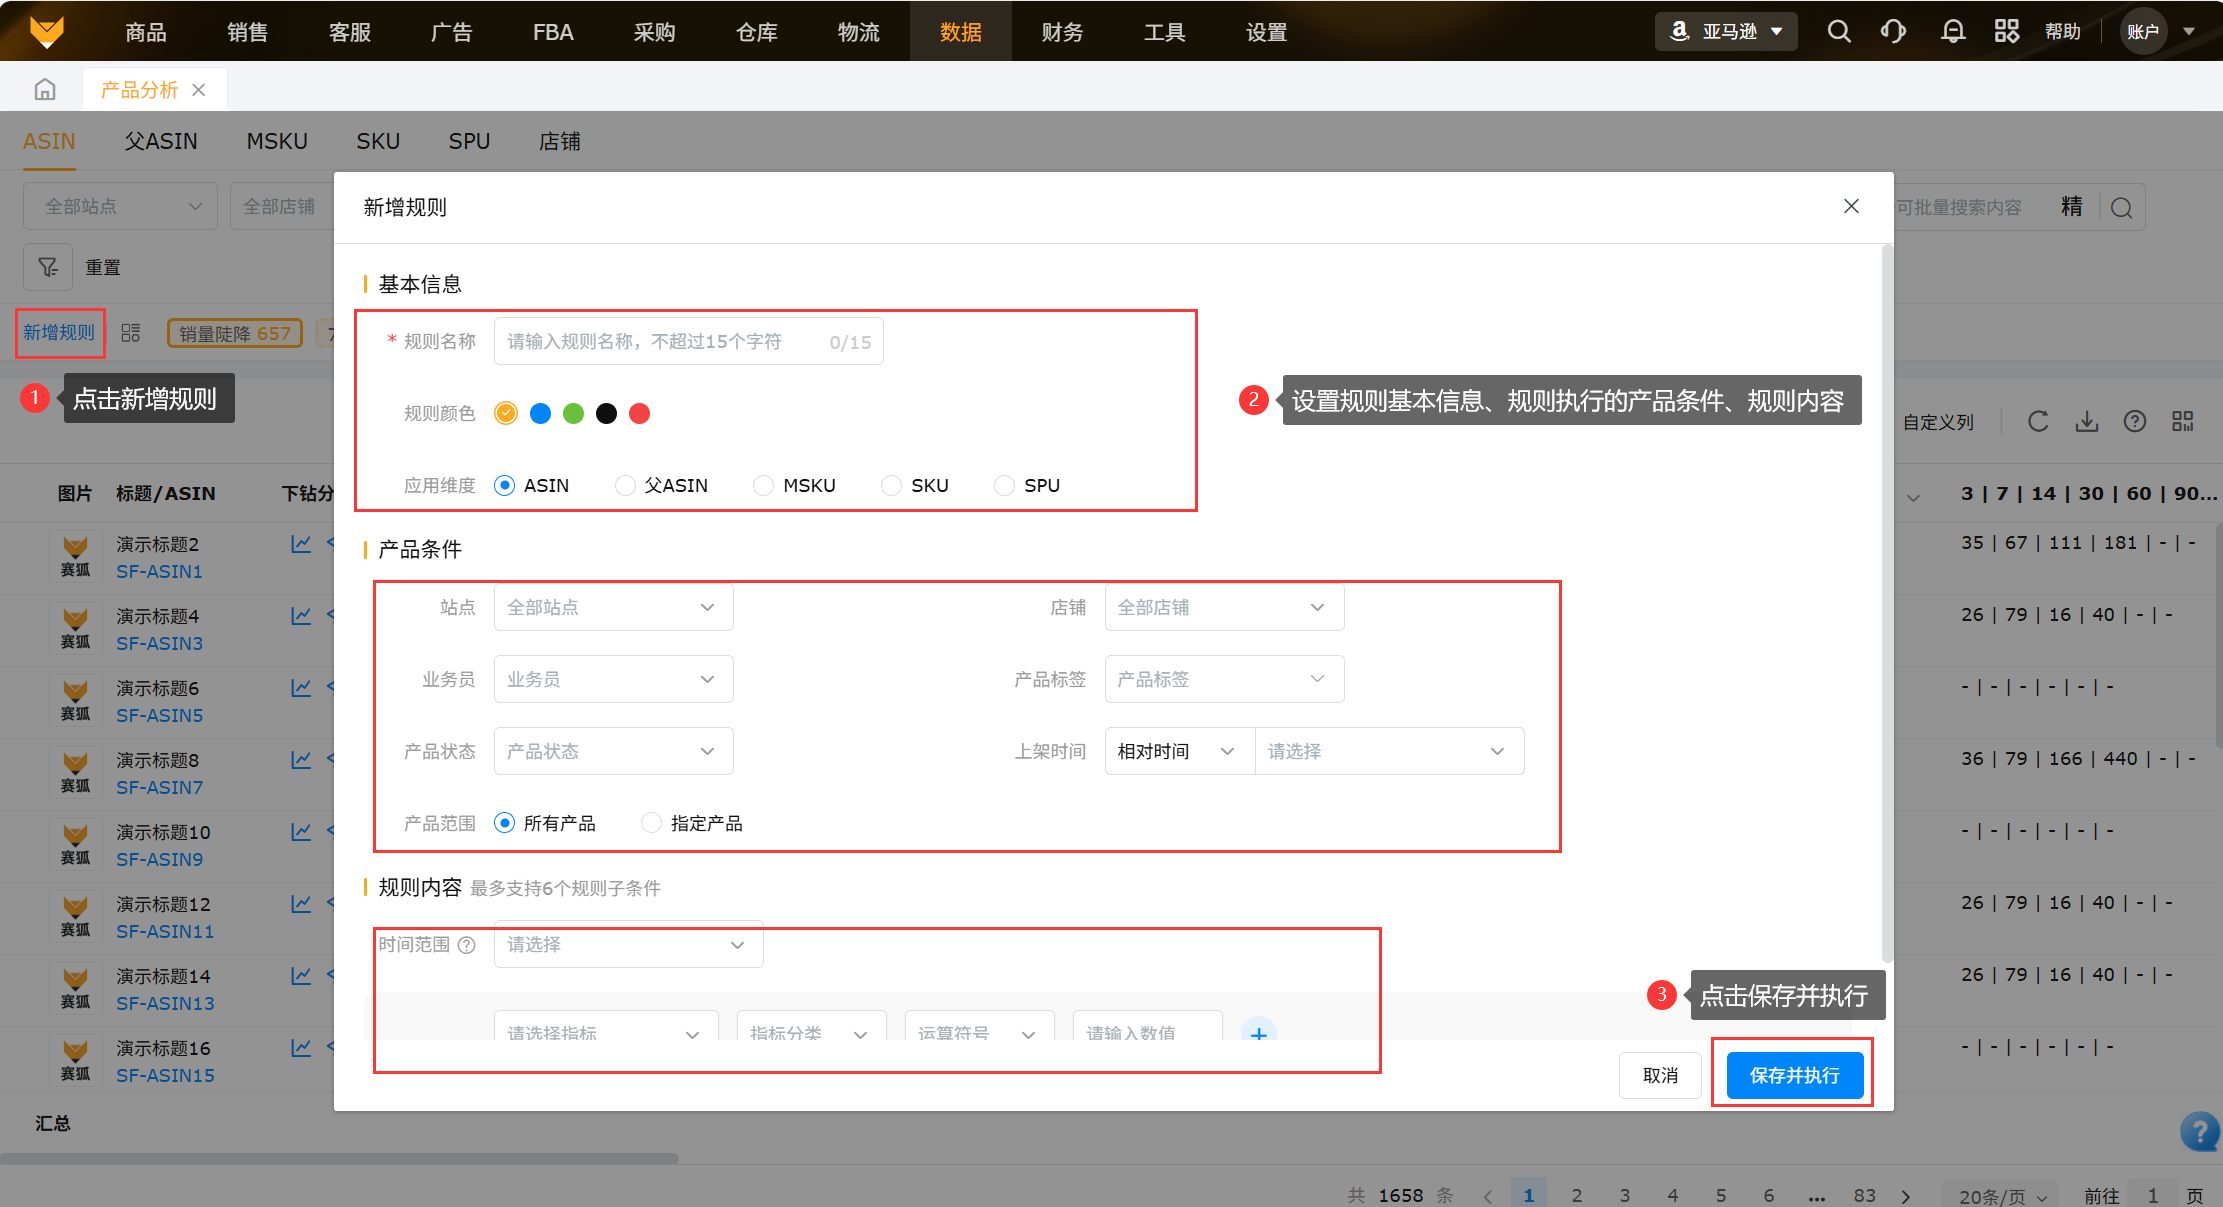
Task: Select the 父ASIN dimension radio button
Action: (625, 486)
